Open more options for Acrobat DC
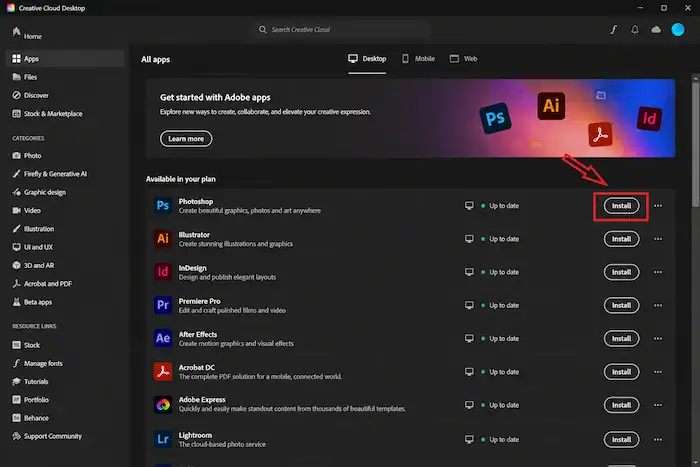This screenshot has width=700, height=467. [658, 372]
